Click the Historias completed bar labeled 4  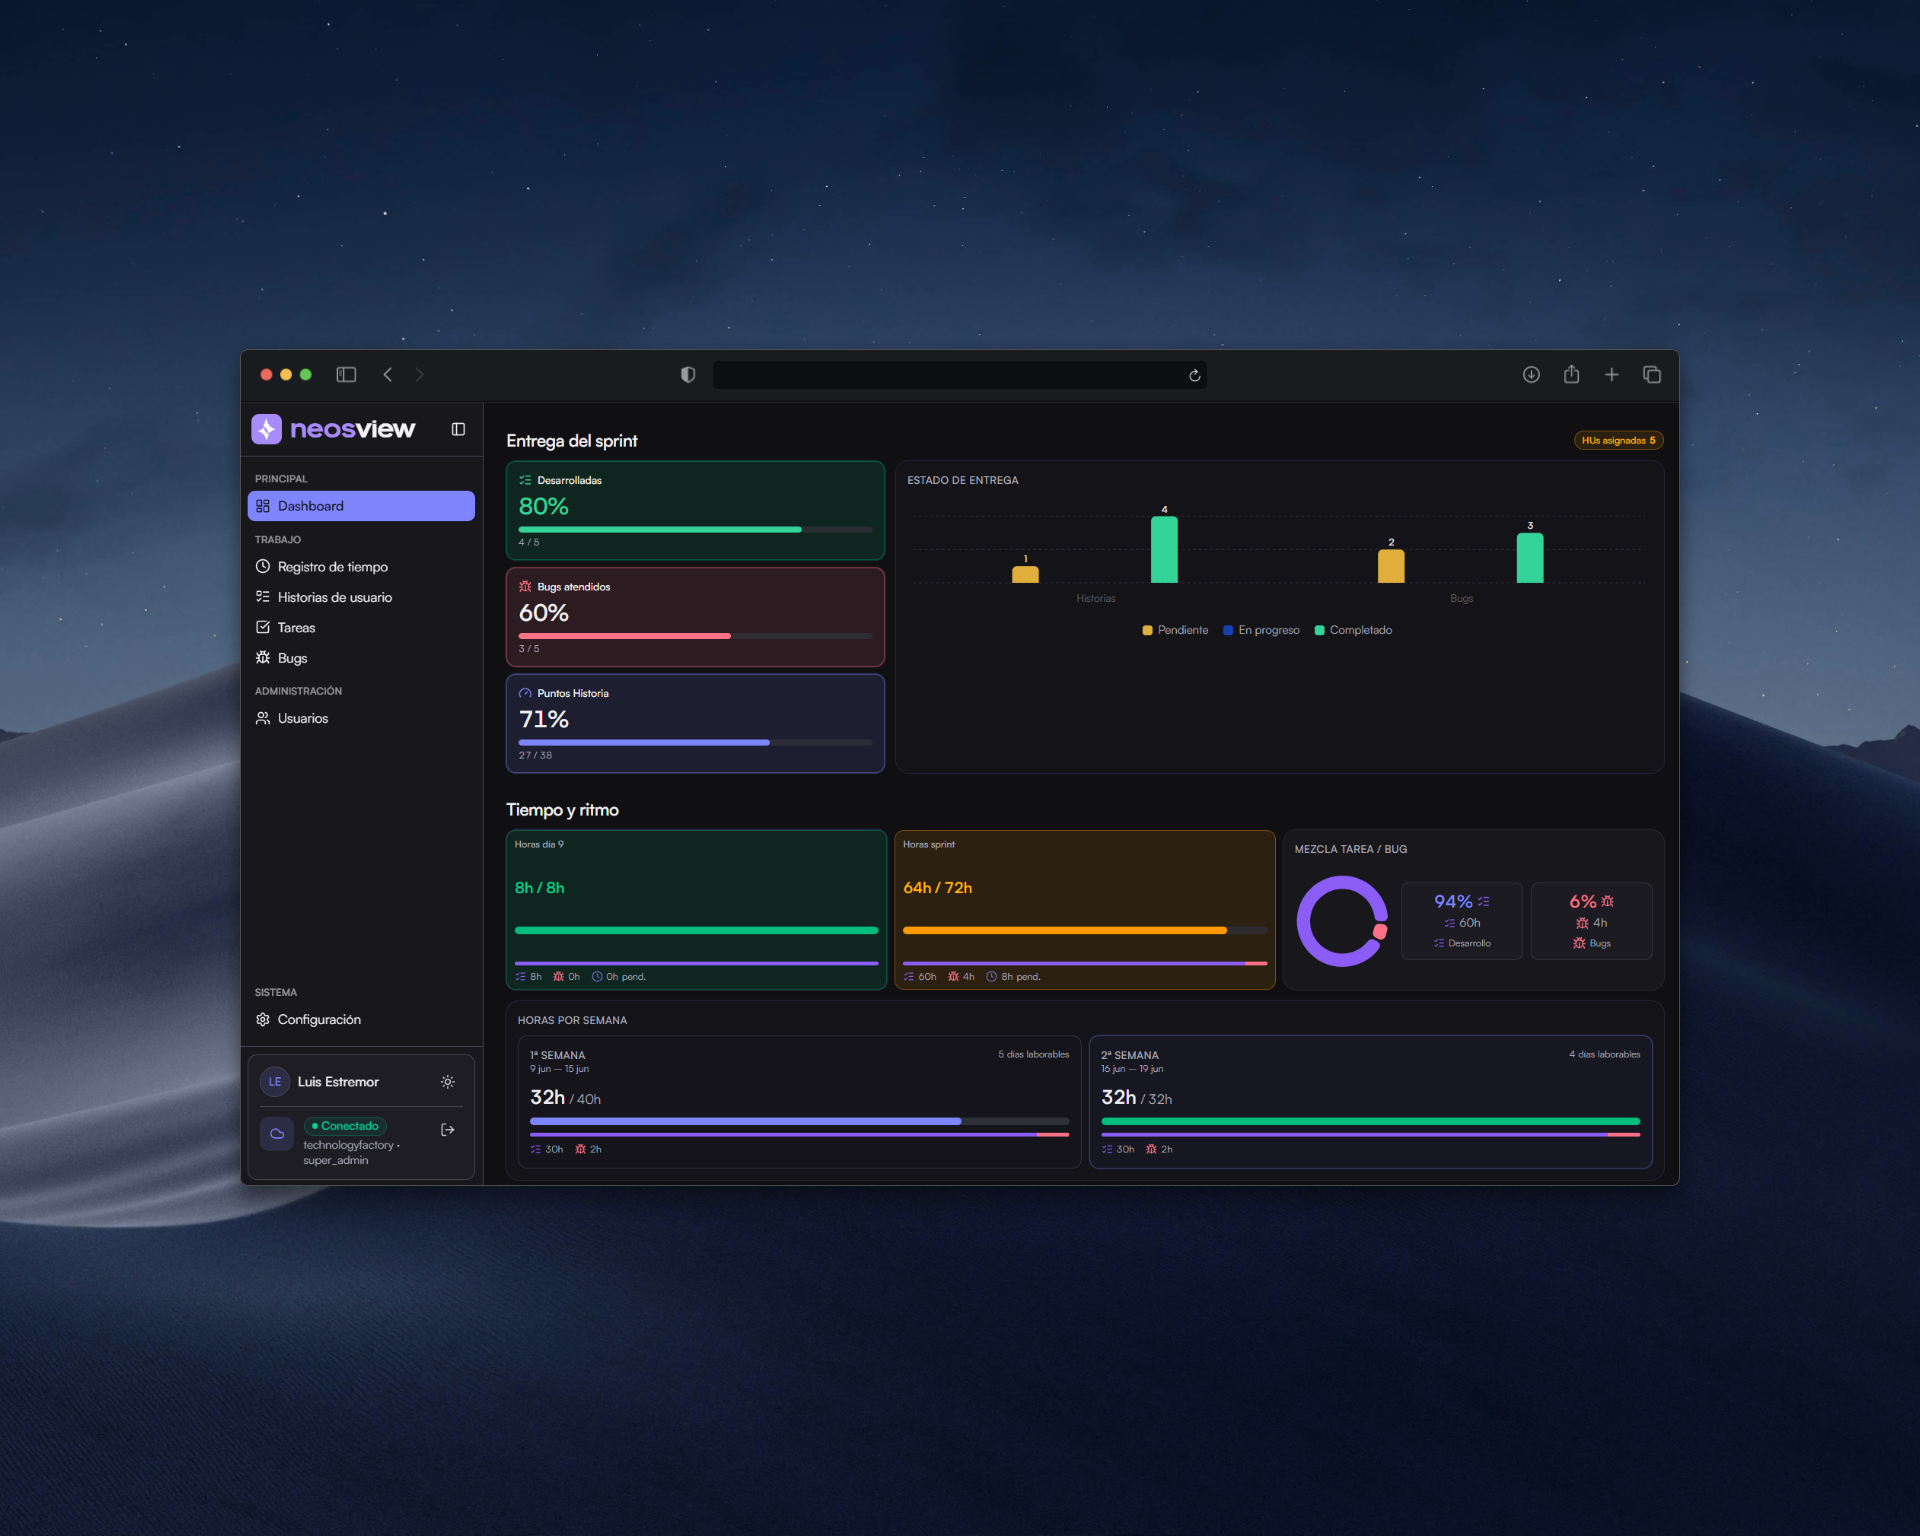point(1164,549)
